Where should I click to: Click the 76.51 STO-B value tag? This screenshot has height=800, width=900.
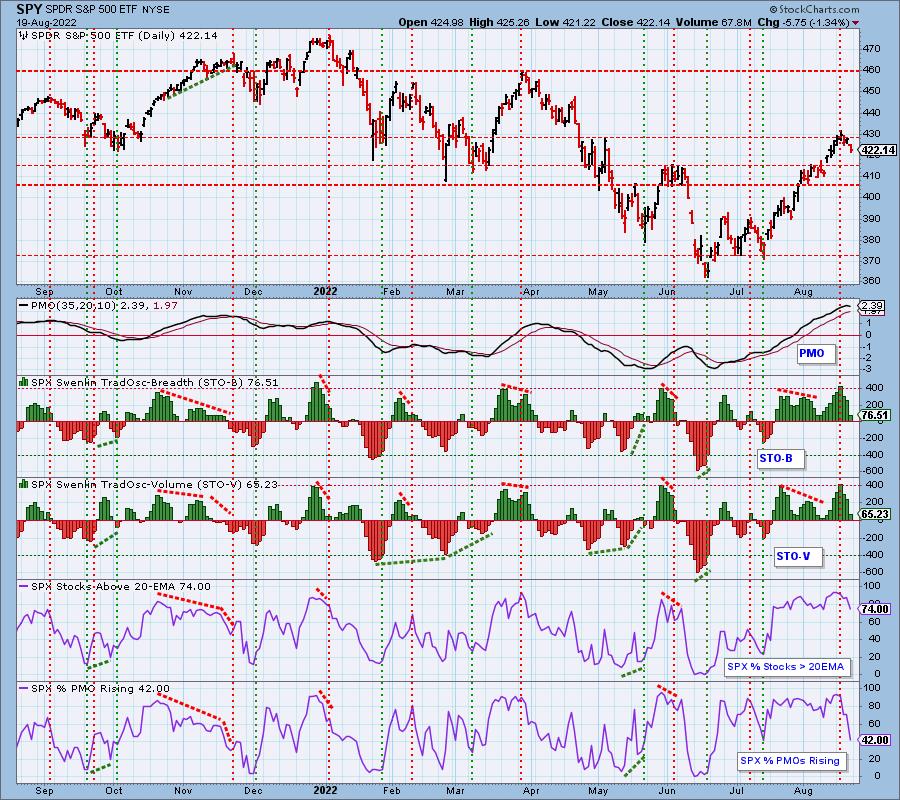click(x=875, y=415)
